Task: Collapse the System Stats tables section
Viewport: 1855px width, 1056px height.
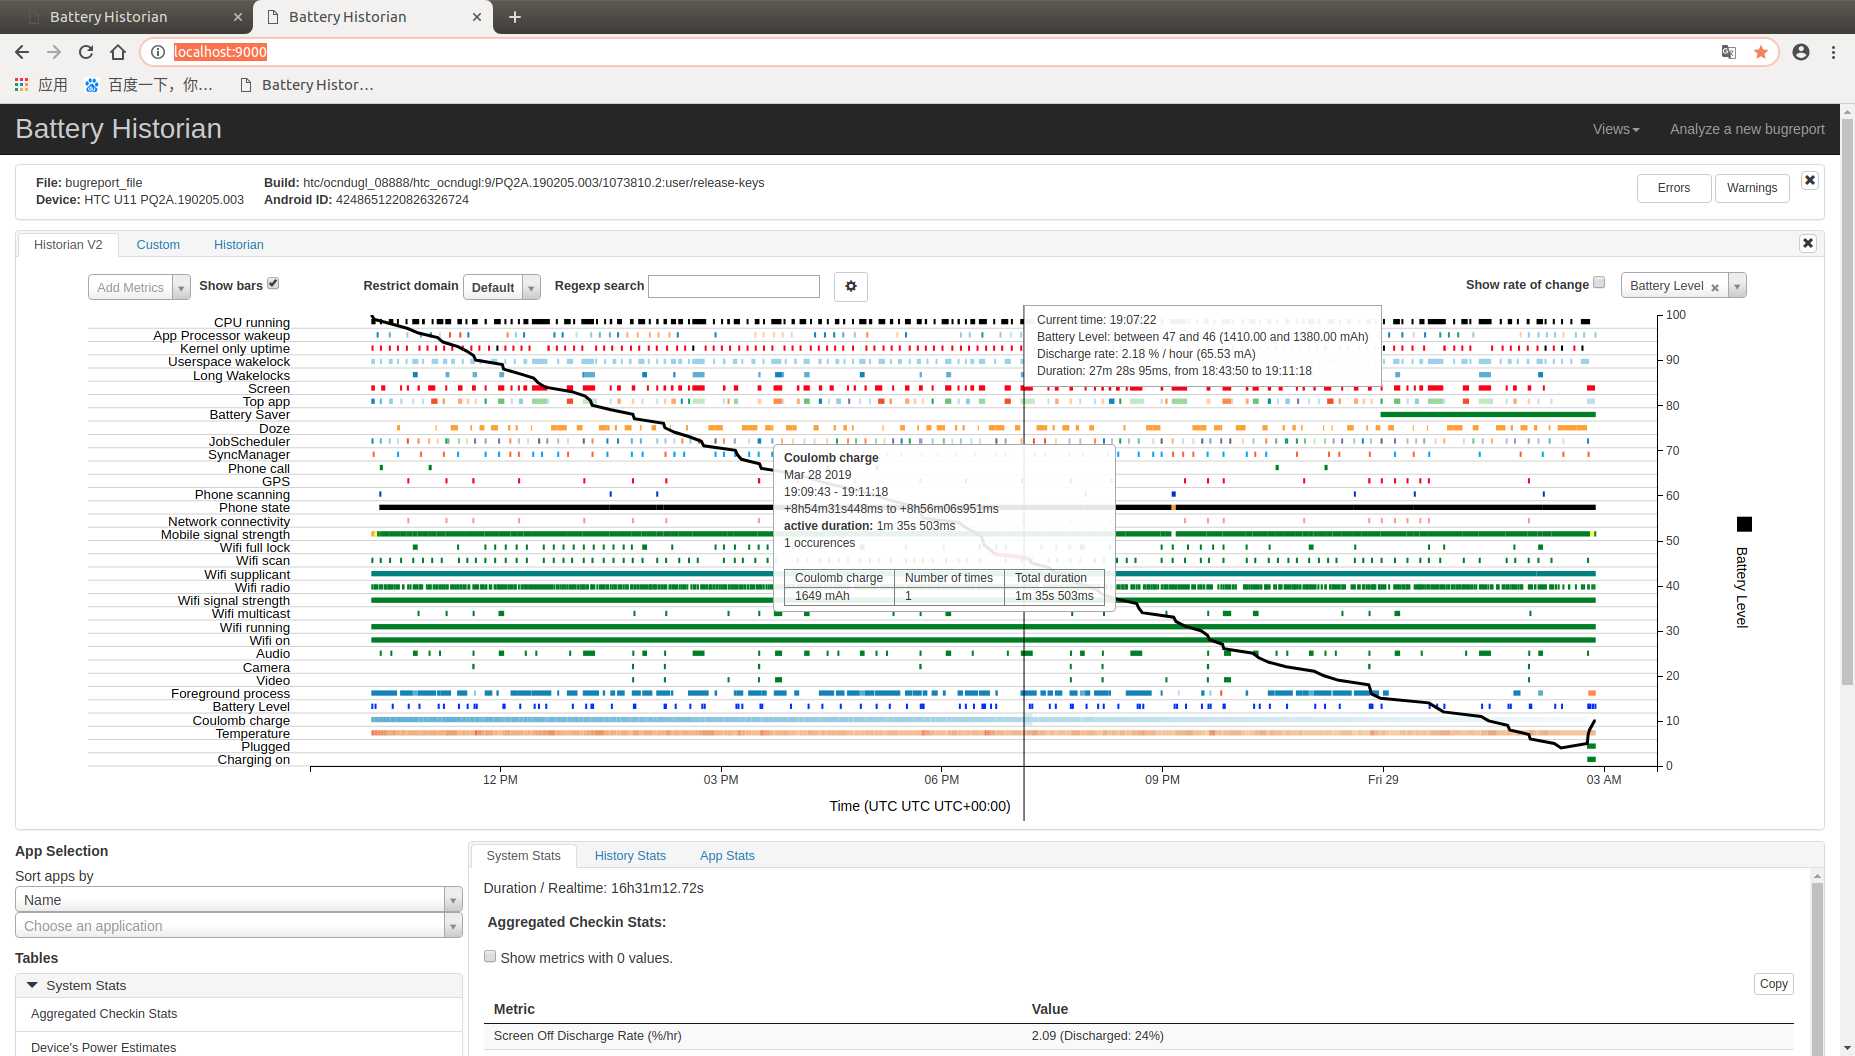Action: point(239,985)
